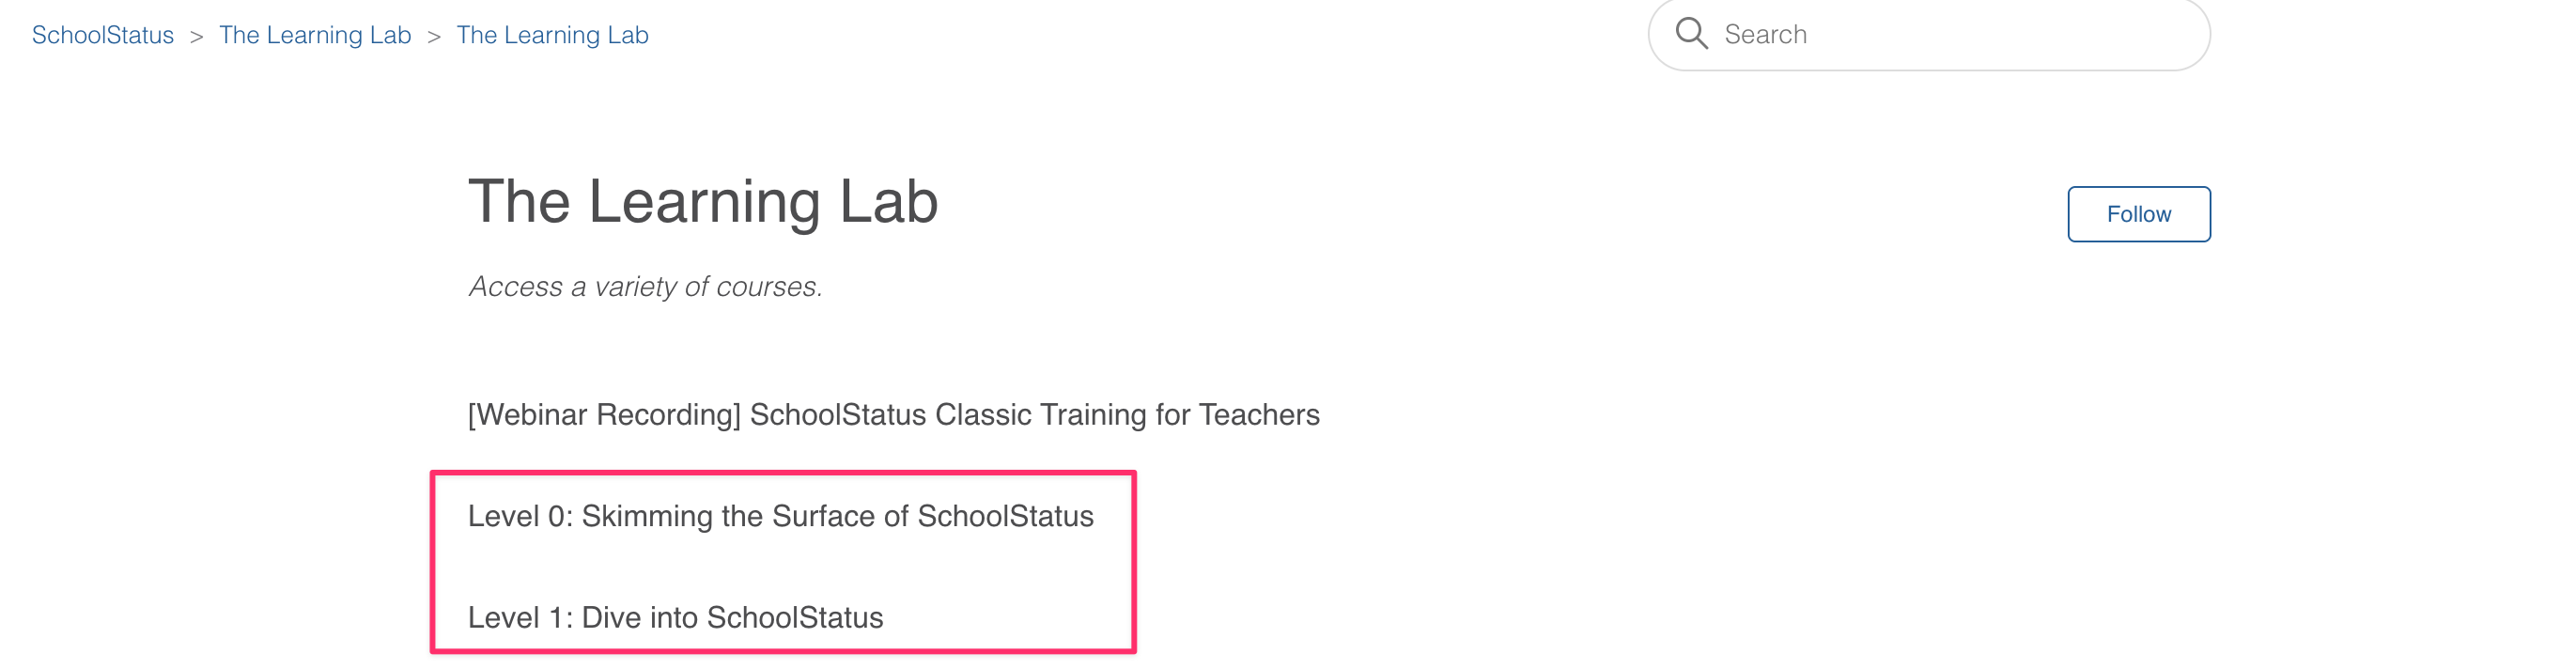
Task: Click the word Teachers in webinar title
Action: click(x=1260, y=414)
